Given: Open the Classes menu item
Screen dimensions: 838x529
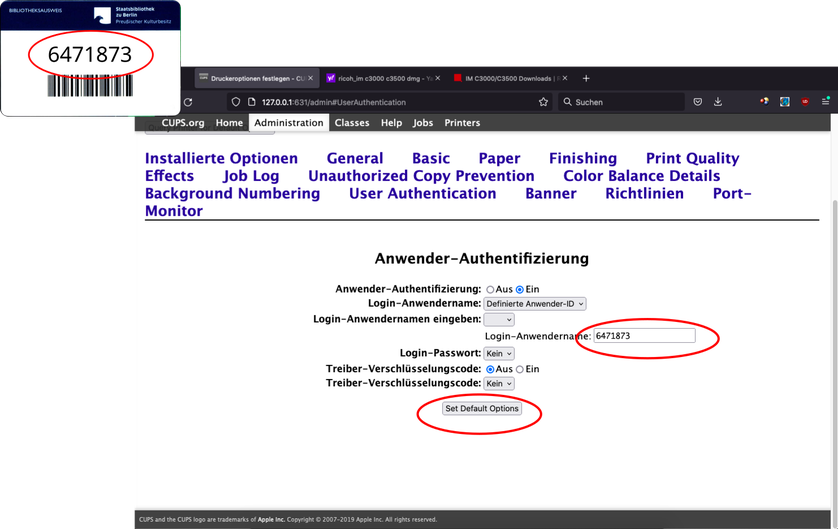Looking at the screenshot, I should click(x=352, y=123).
